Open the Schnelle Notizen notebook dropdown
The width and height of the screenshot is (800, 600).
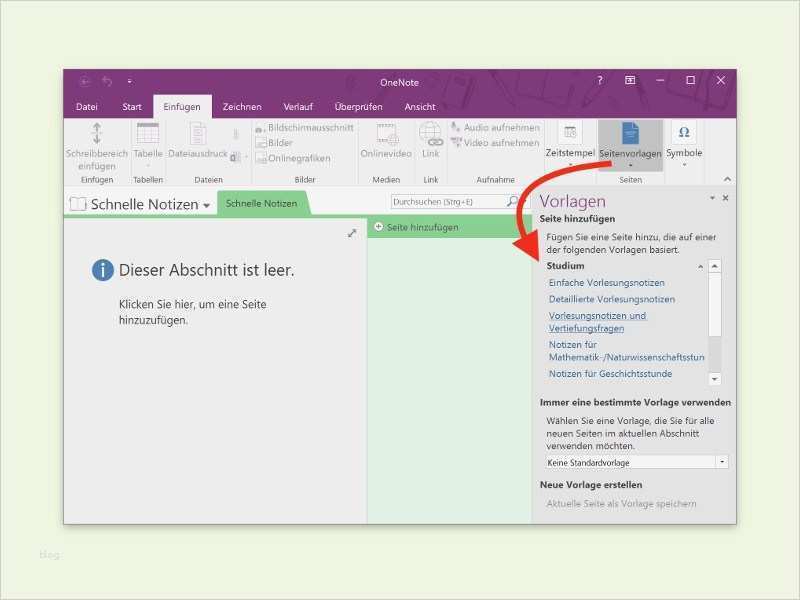pos(207,204)
